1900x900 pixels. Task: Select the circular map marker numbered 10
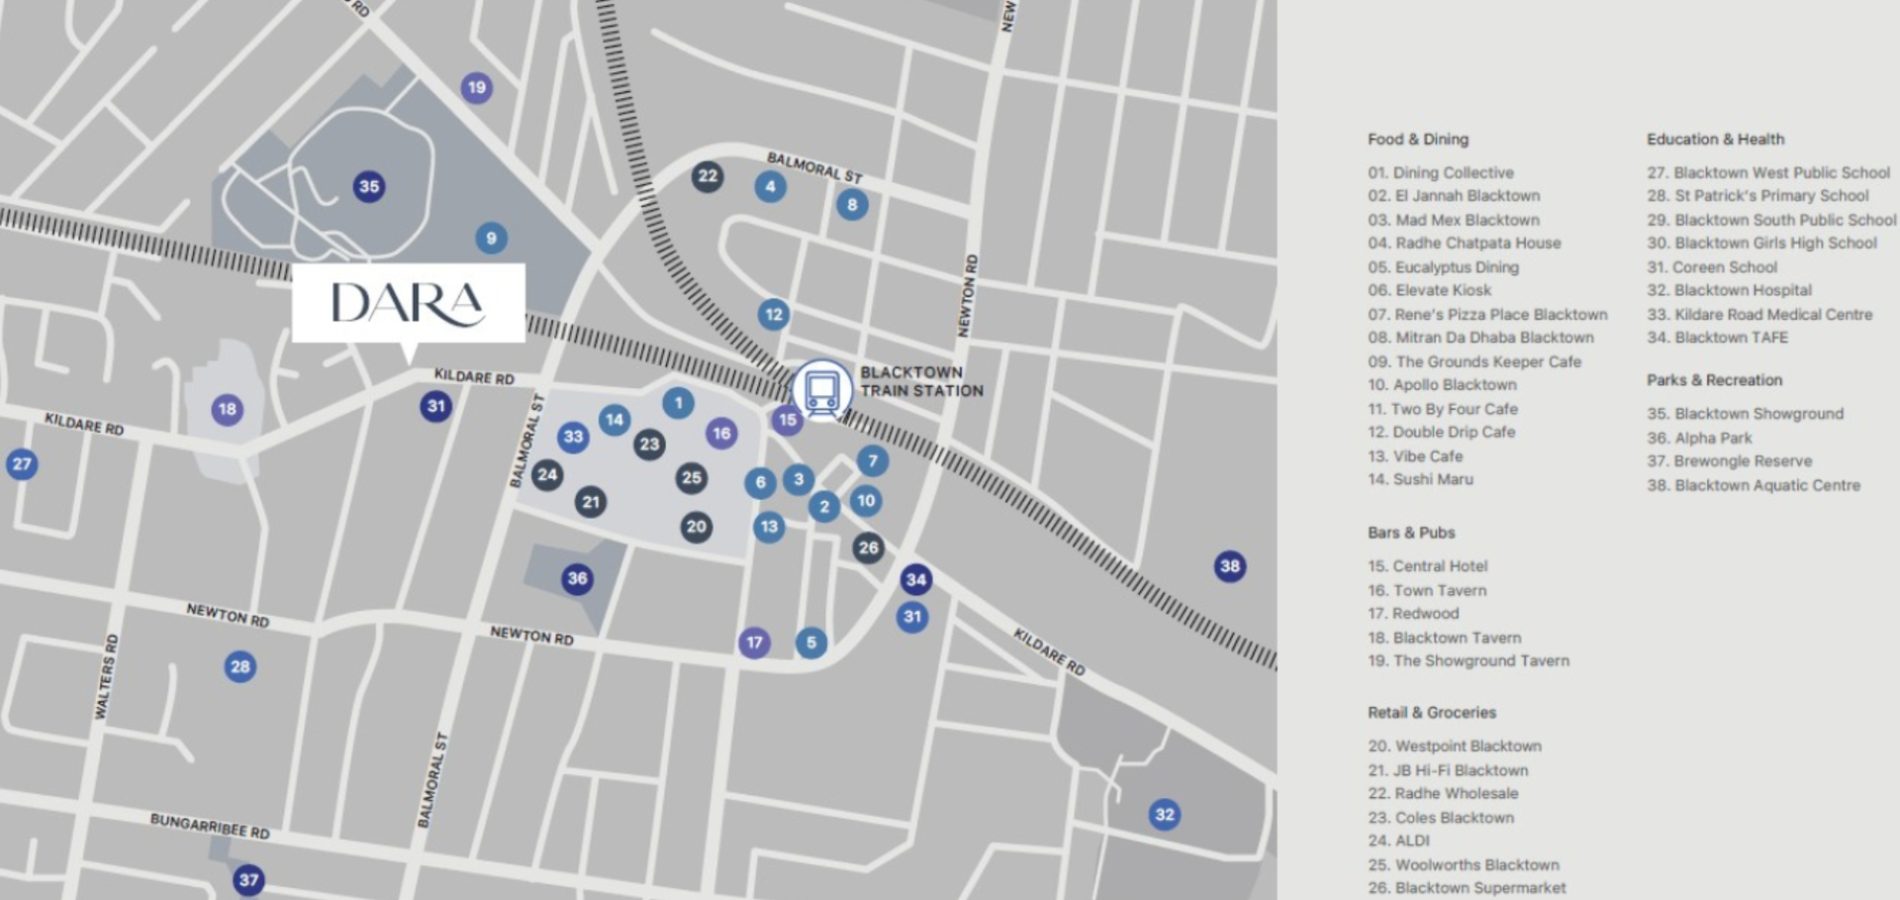866,501
